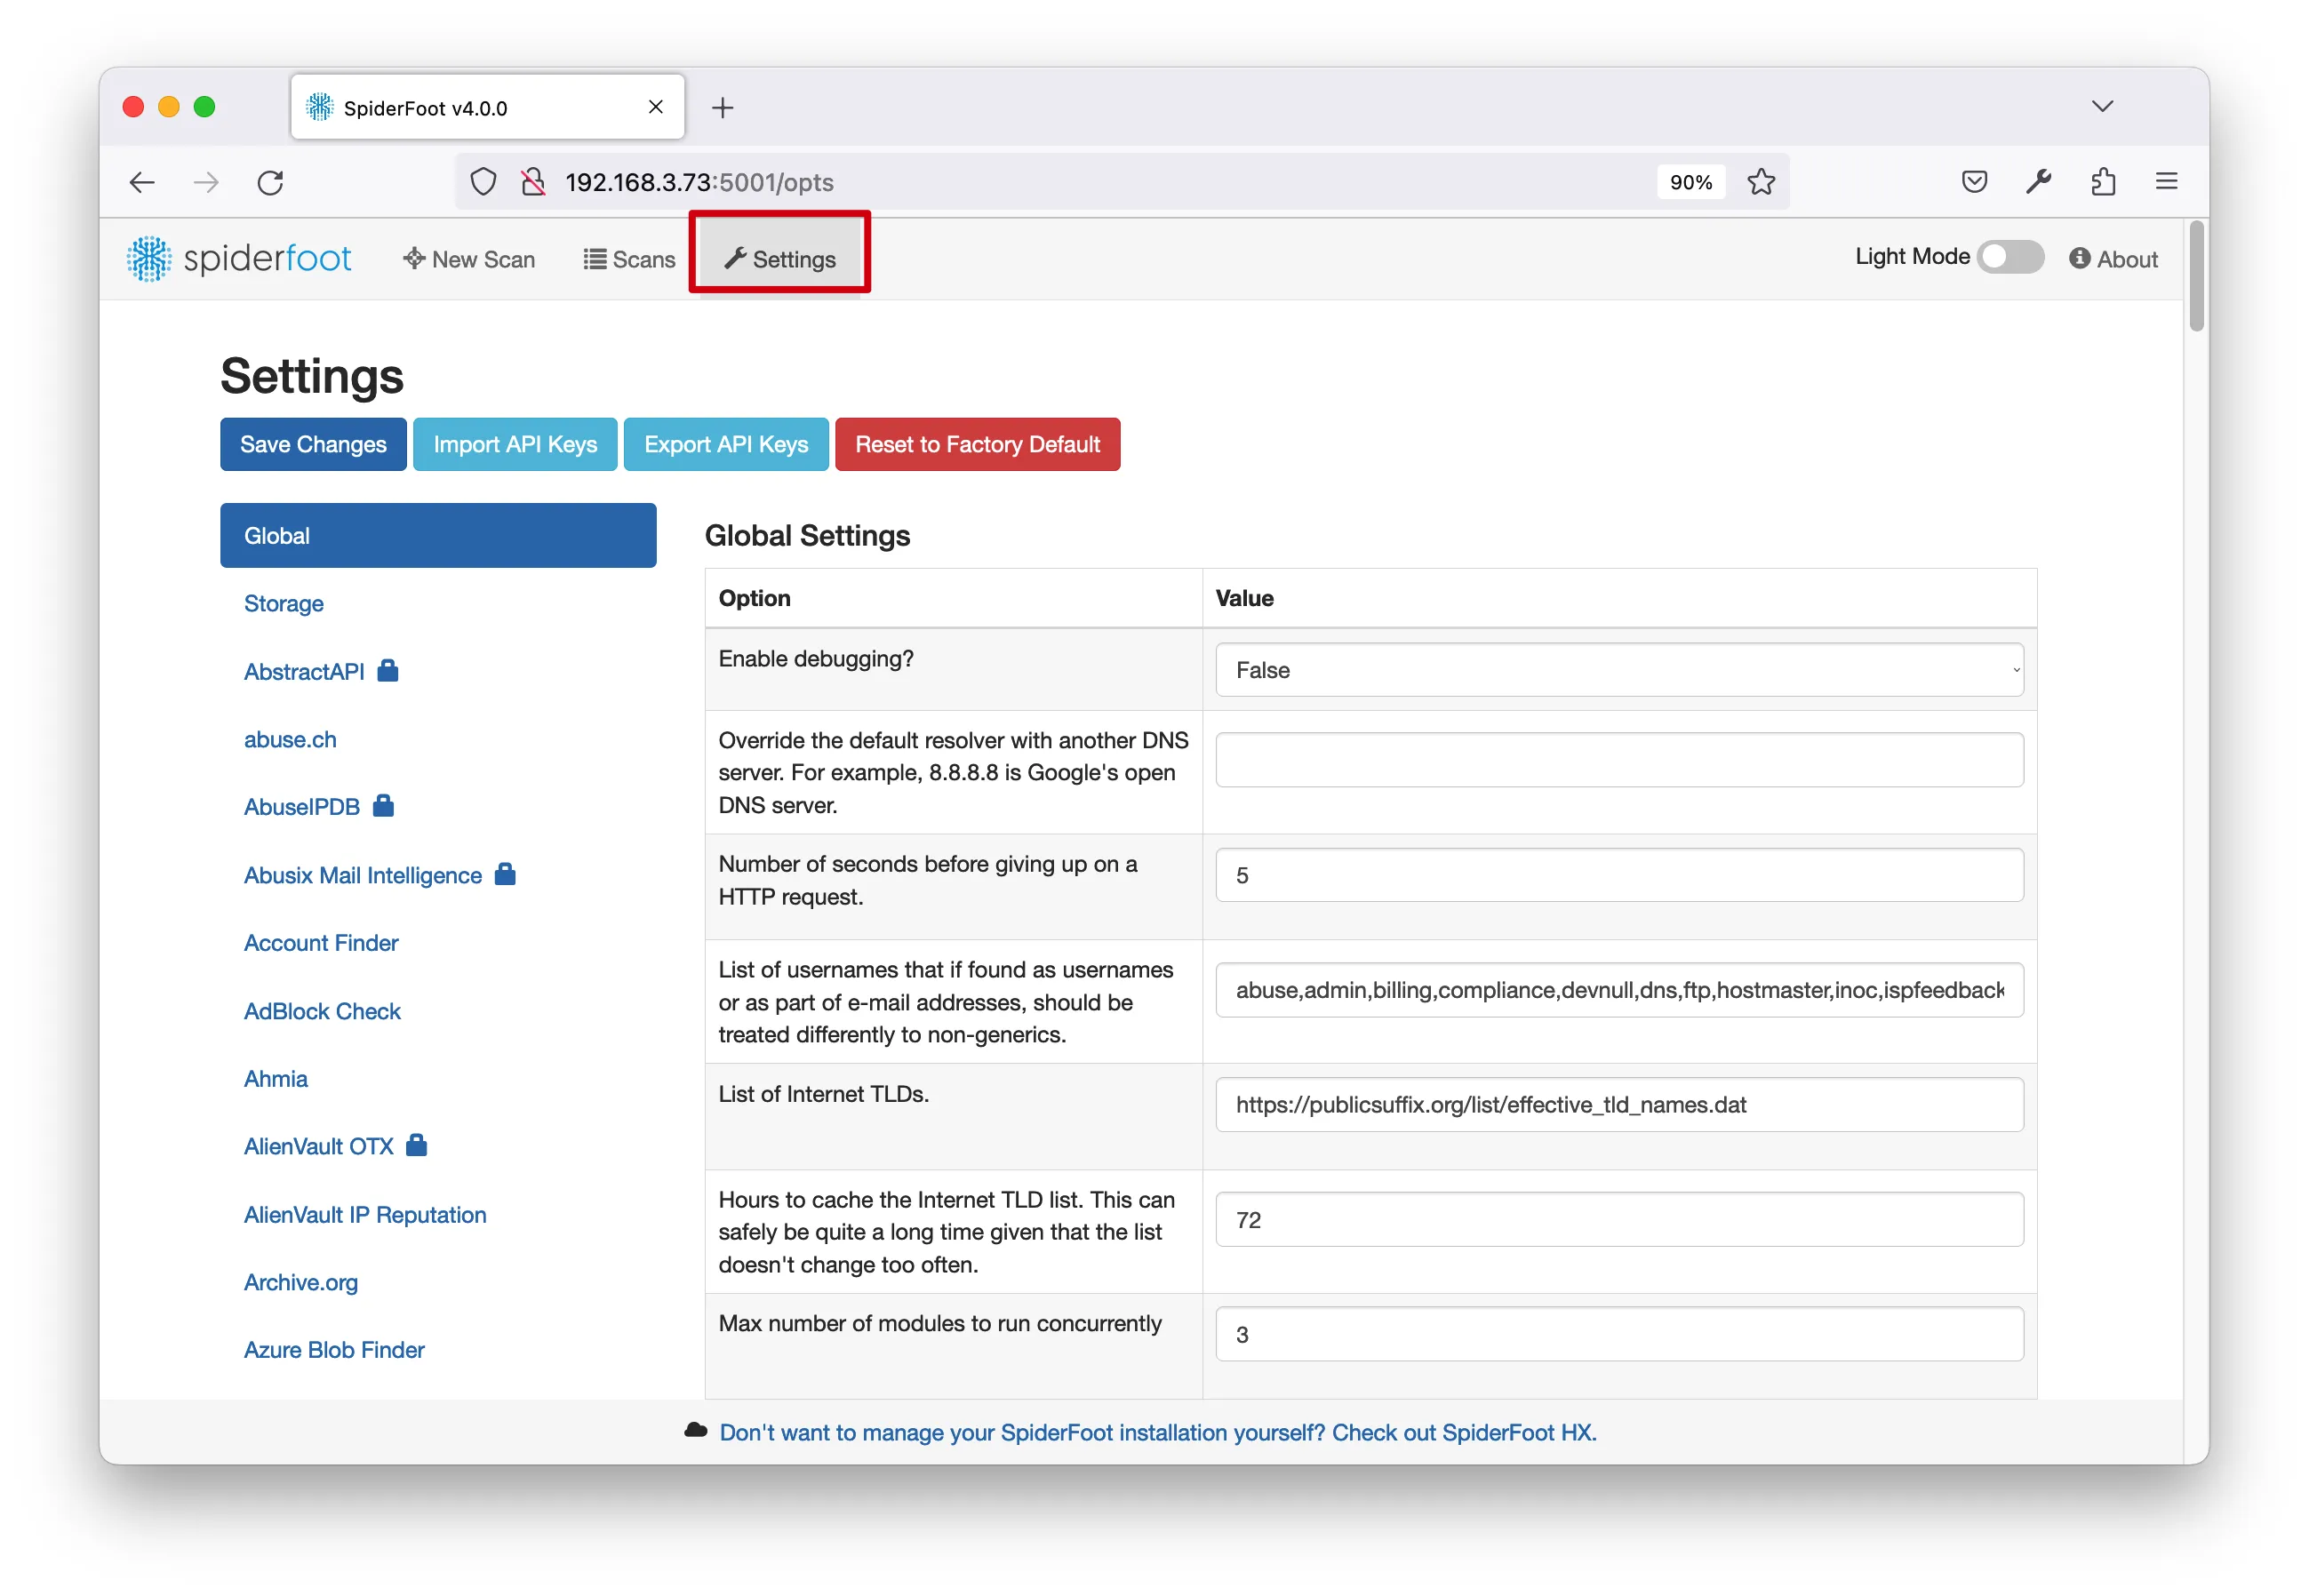Open the About page

[x=2113, y=259]
